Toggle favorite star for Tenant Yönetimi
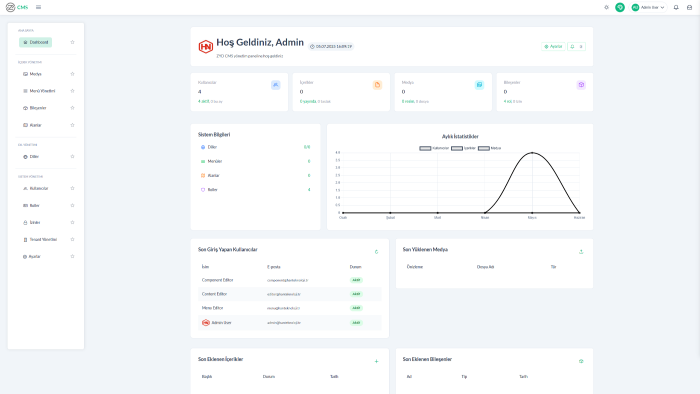 [72, 240]
